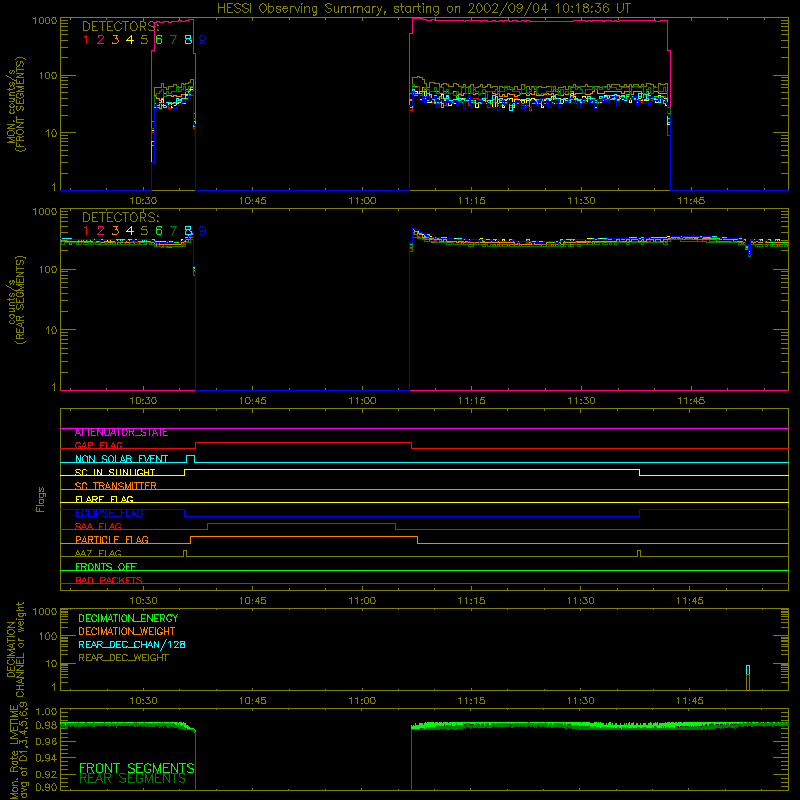The height and width of the screenshot is (800, 800).
Task: Click detector 4 in rear-segments legend
Action: 130,231
